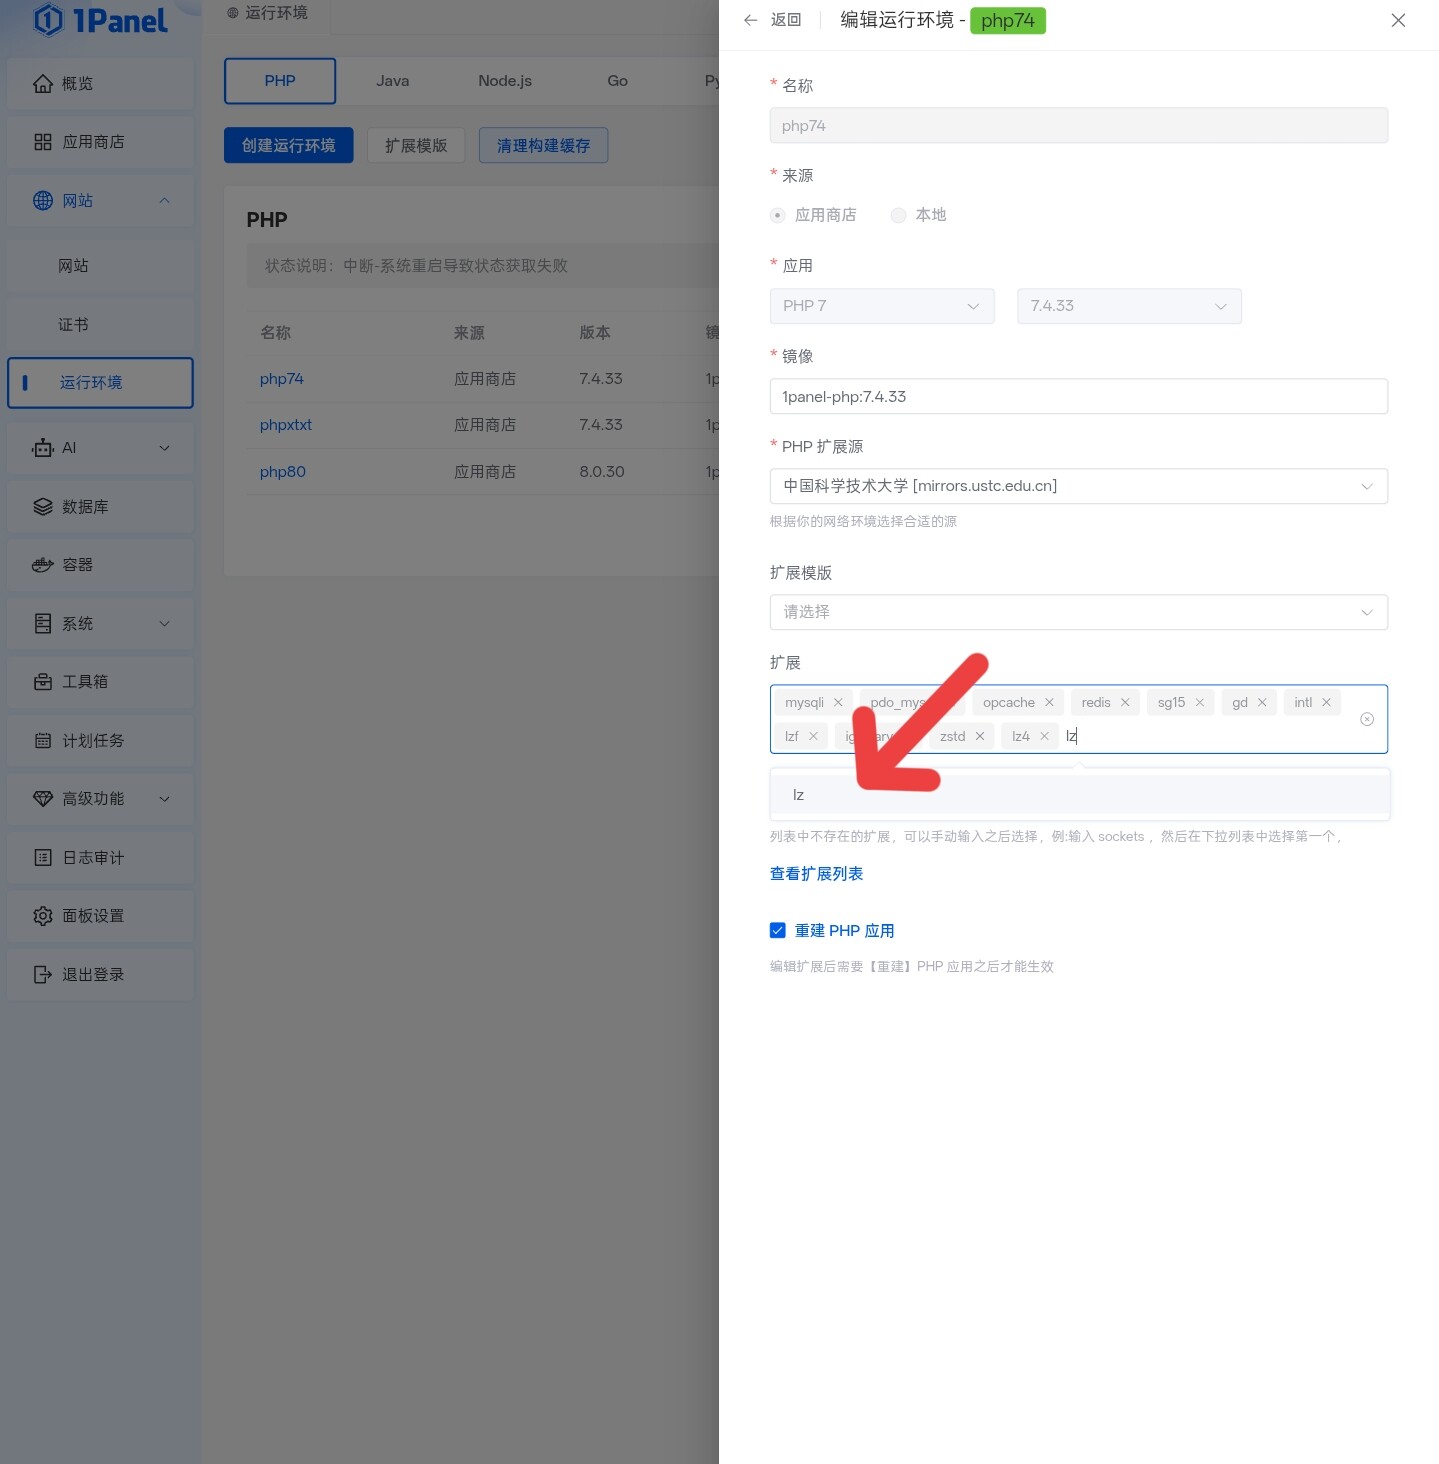Open the 7.4.33 version dropdown

click(x=1129, y=306)
